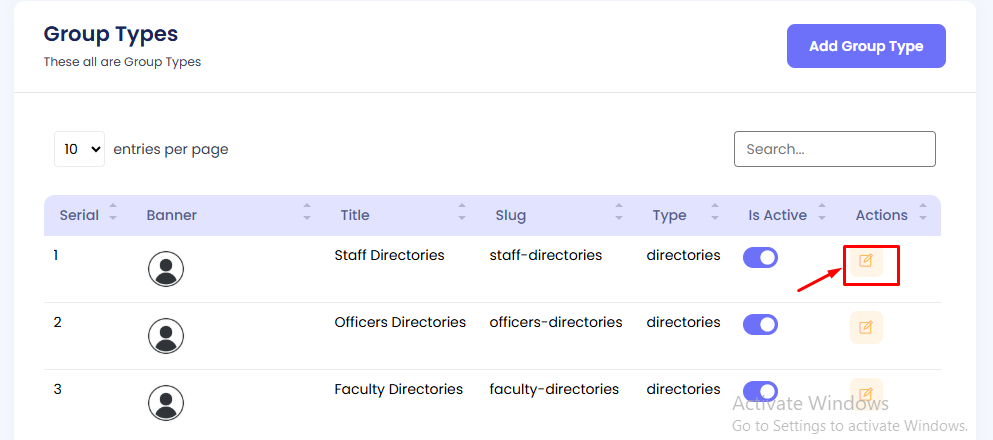Screen dimensions: 993x440
Task: Sort by Banner column arrows
Action: [x=307, y=215]
